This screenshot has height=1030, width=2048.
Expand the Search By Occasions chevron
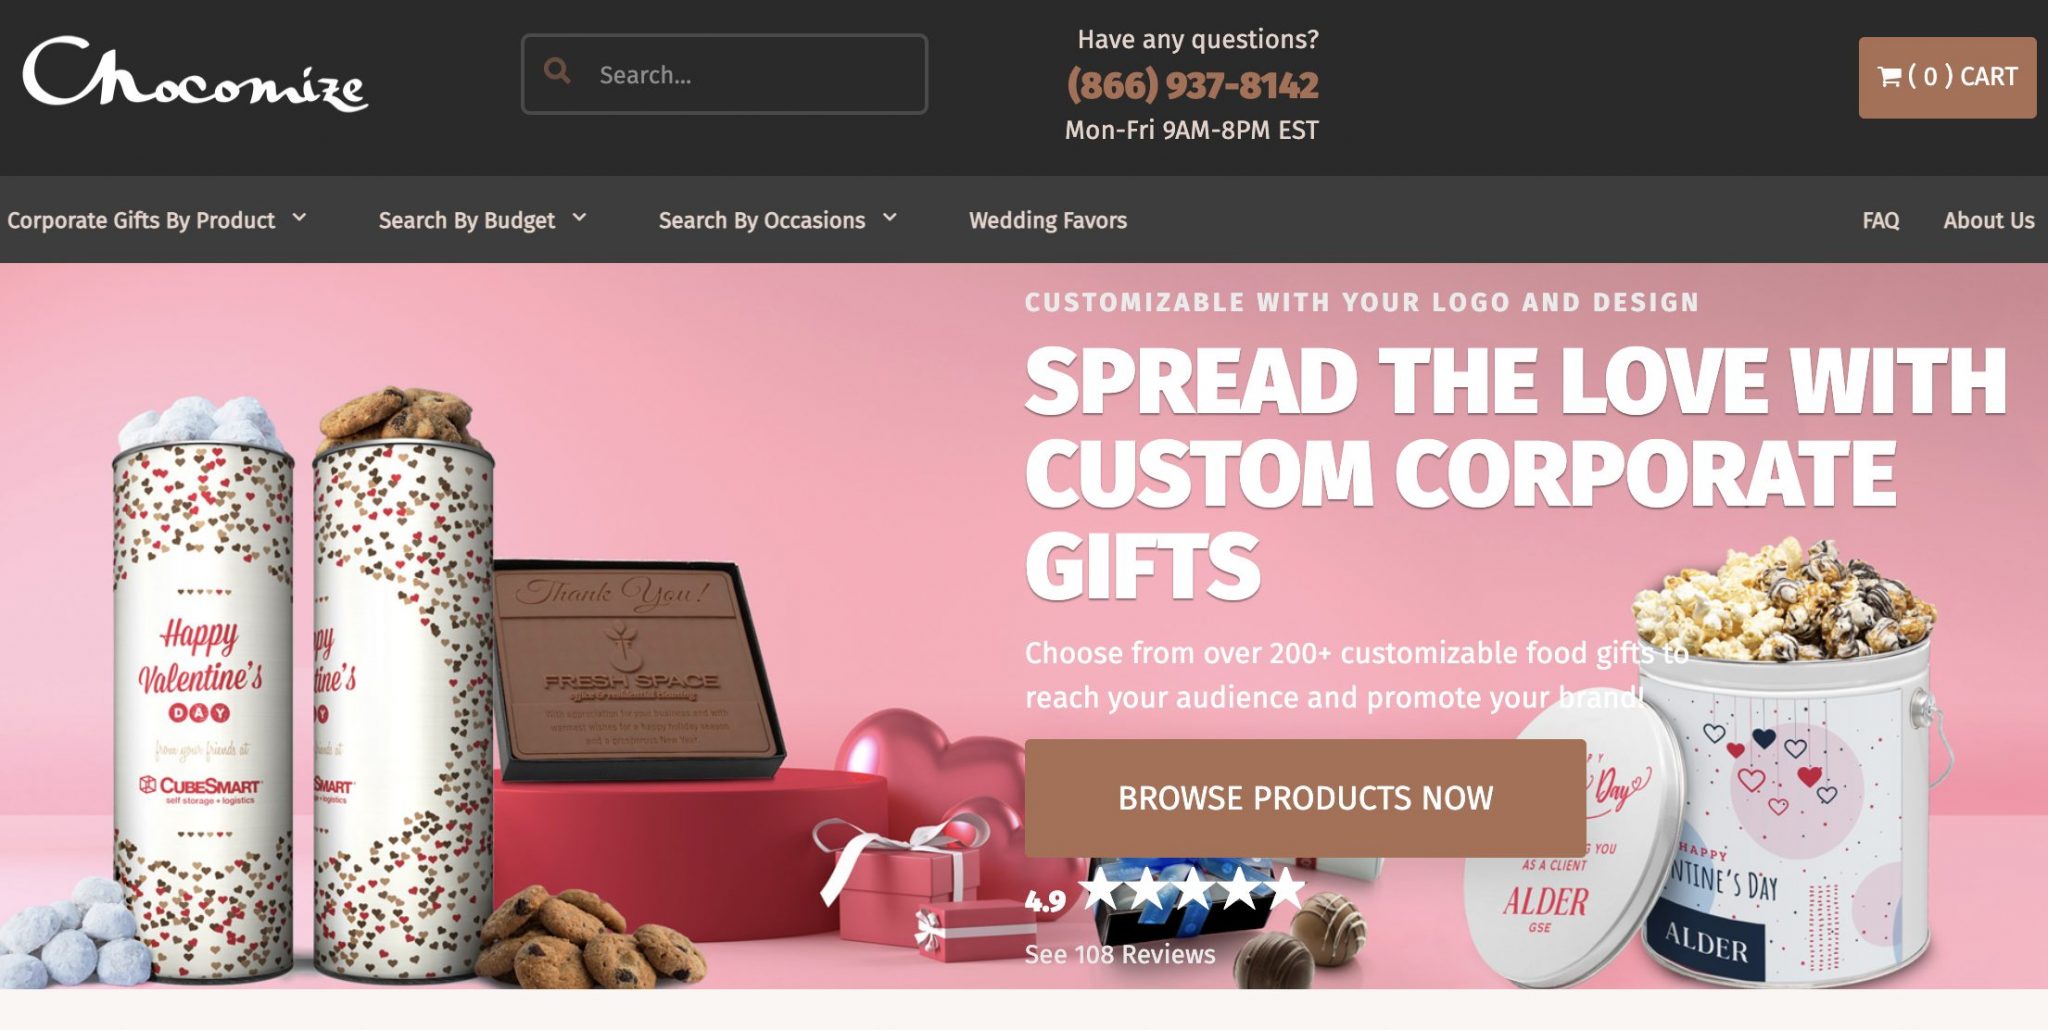[890, 217]
